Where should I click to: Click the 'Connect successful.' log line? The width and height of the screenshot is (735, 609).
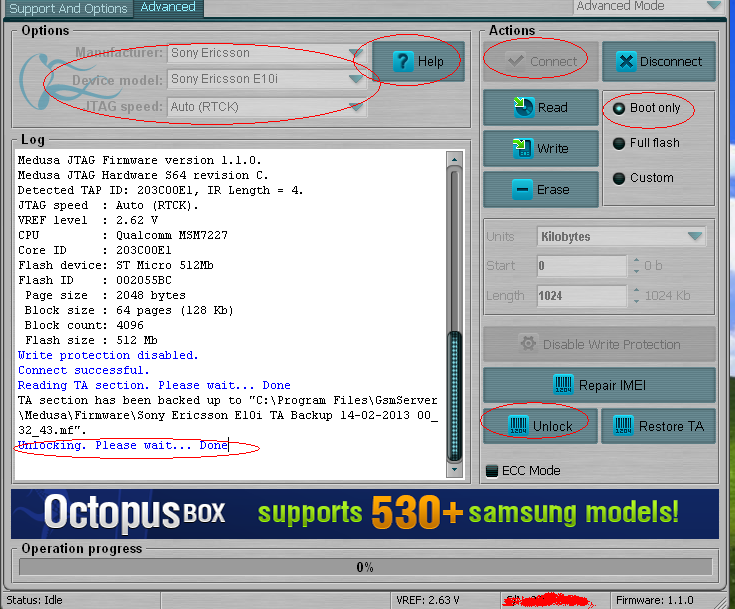pos(83,370)
